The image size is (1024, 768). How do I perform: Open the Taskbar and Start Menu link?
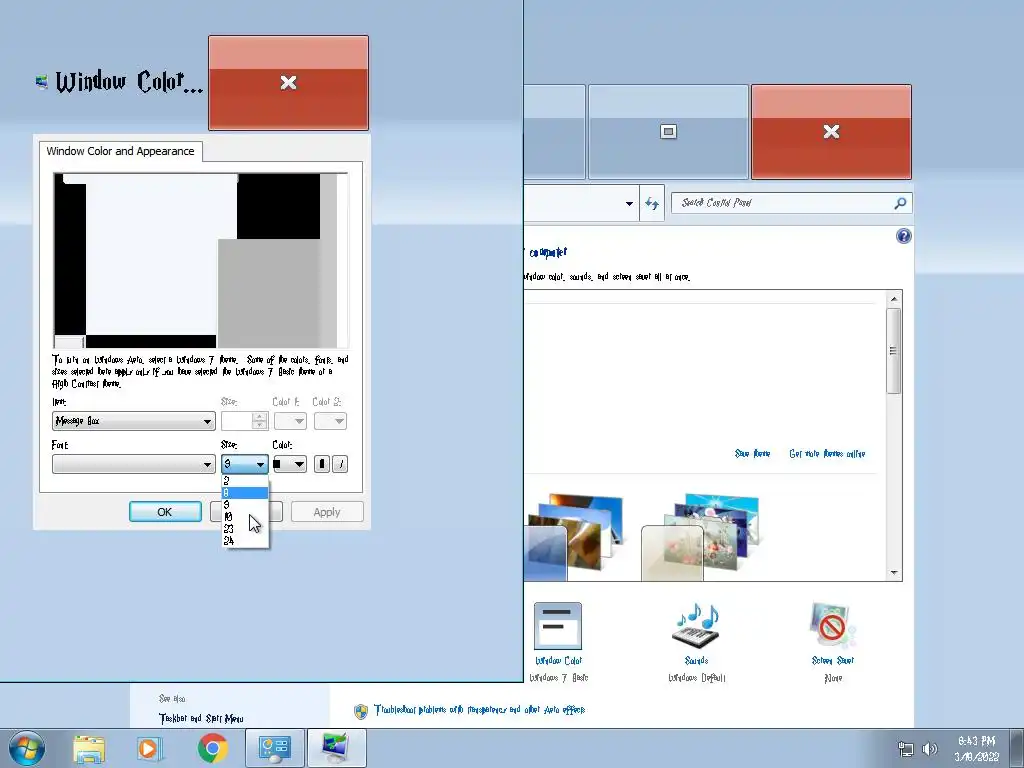coord(201,718)
